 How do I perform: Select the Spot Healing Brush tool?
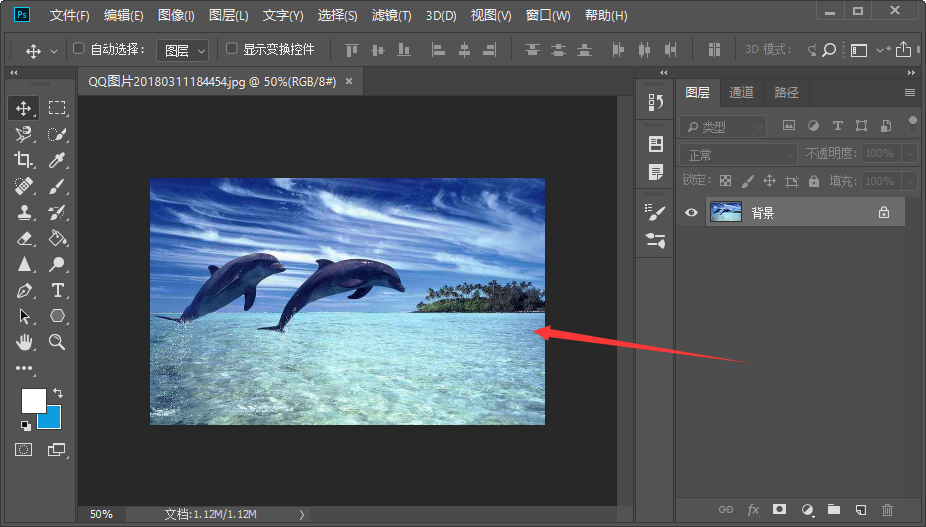24,186
